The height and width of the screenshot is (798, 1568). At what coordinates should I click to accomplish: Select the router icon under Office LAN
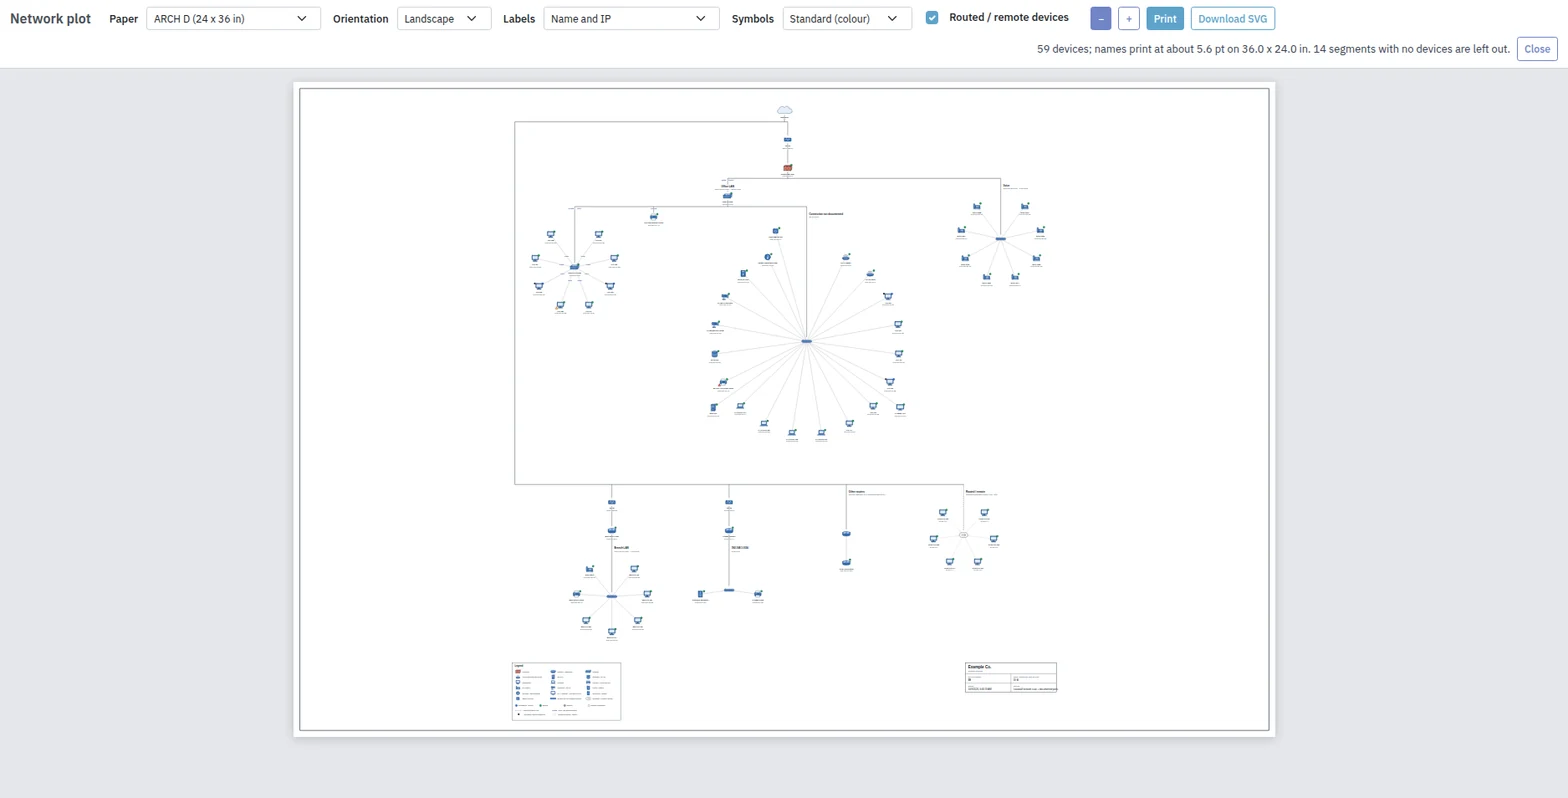(x=728, y=196)
